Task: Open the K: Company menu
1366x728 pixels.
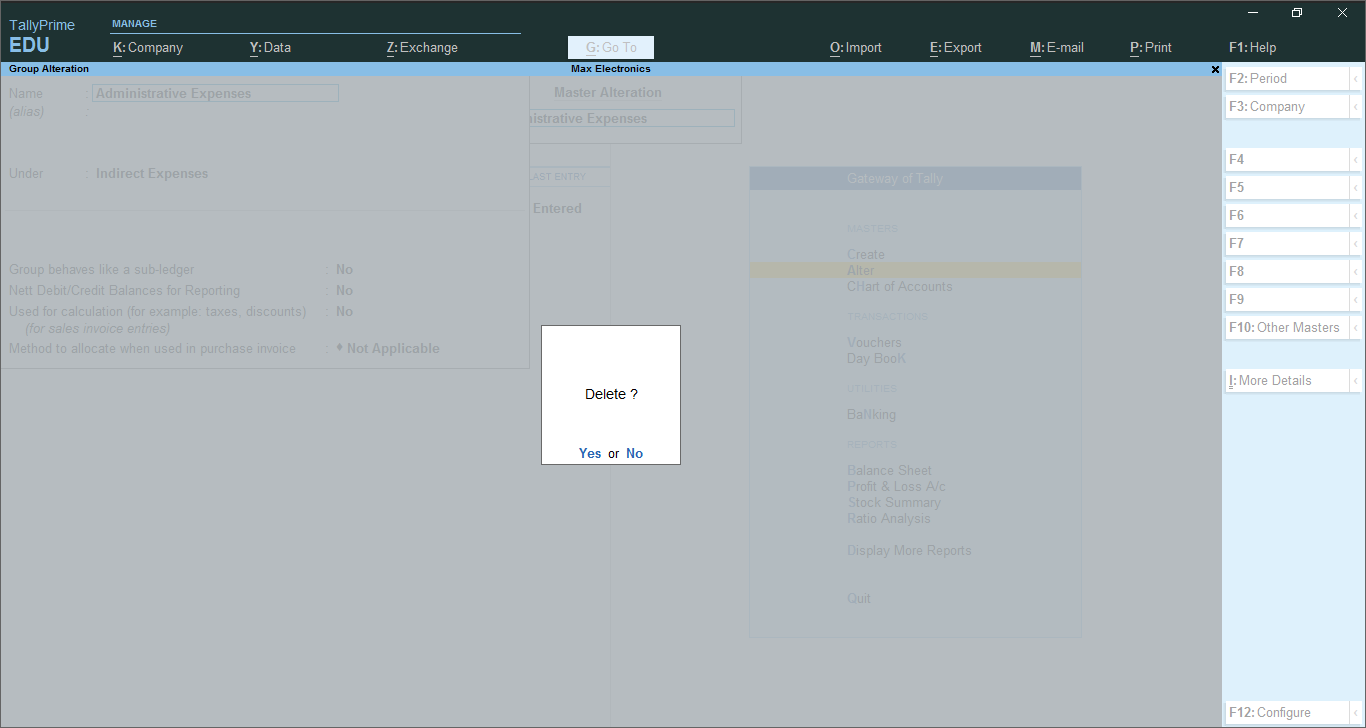Action: (x=148, y=47)
